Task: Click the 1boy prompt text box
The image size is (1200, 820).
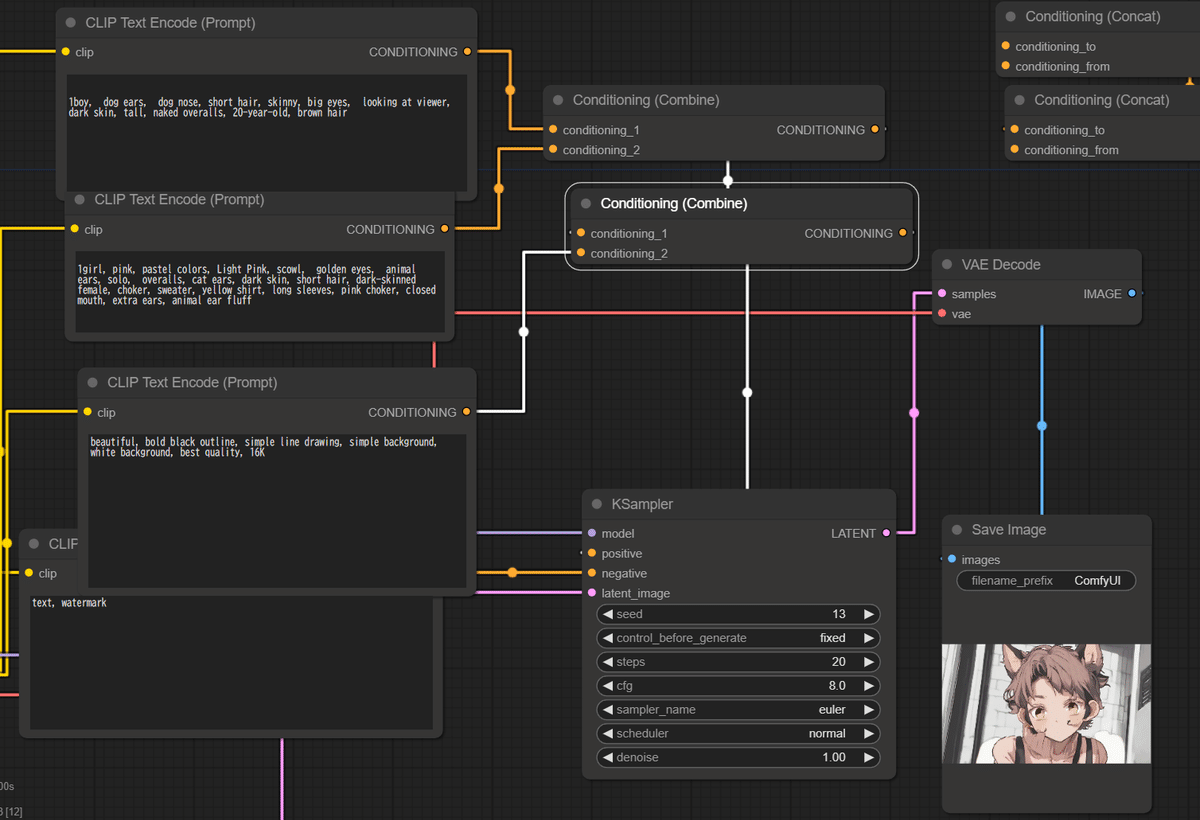Action: pyautogui.click(x=267, y=132)
